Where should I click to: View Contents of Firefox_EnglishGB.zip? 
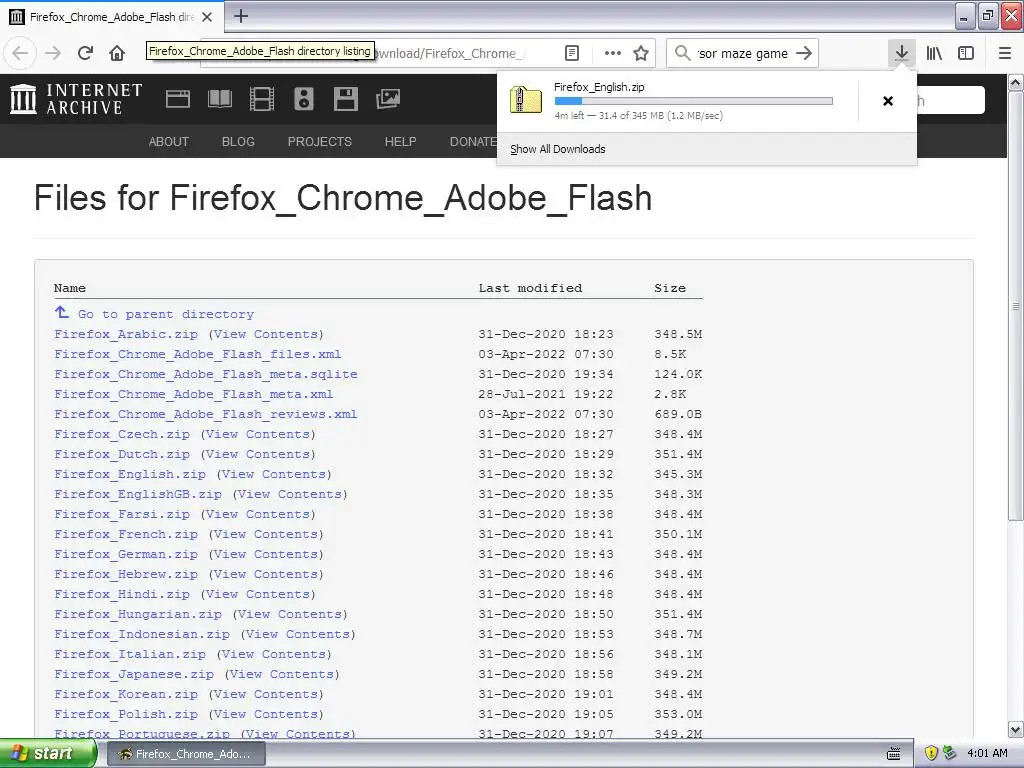(x=289, y=494)
